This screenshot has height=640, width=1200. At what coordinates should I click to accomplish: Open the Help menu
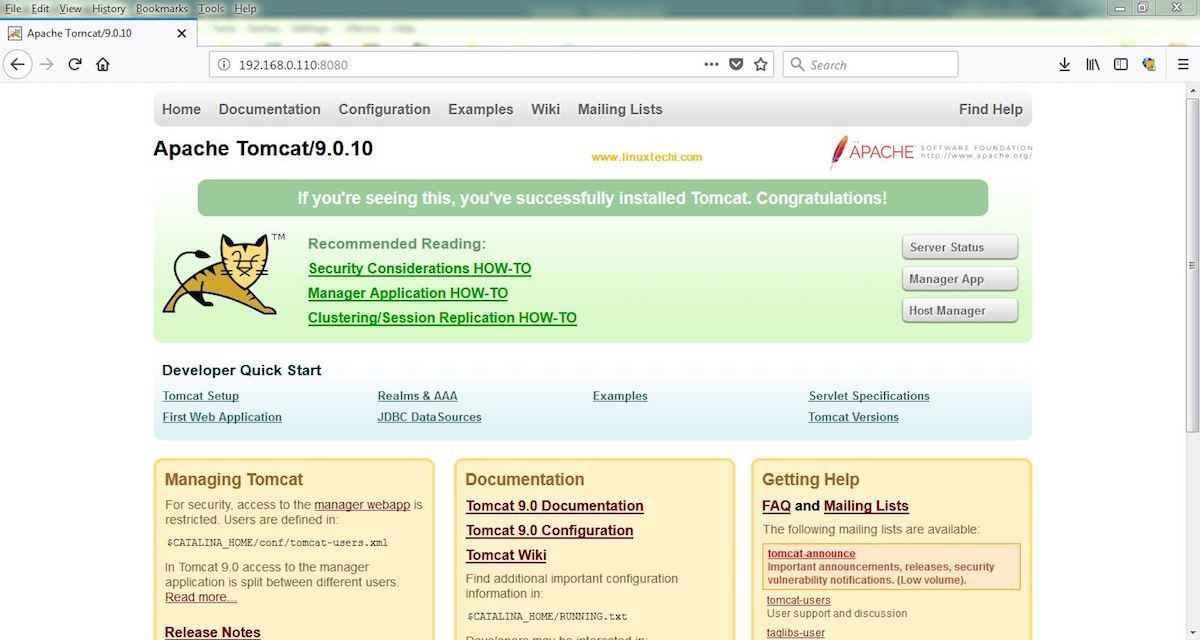(x=245, y=8)
